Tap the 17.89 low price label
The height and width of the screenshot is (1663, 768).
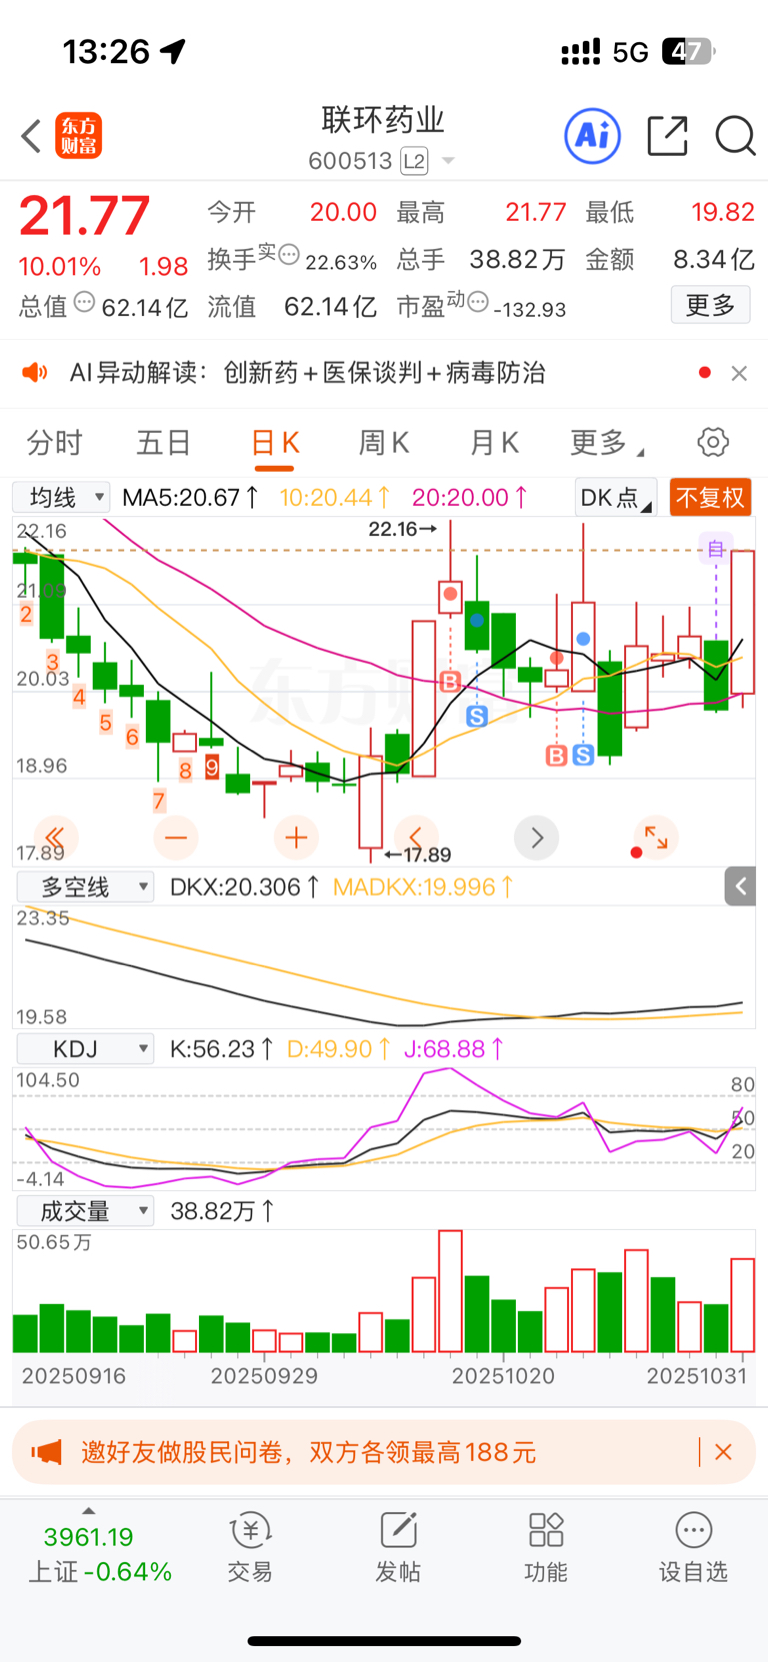418,855
